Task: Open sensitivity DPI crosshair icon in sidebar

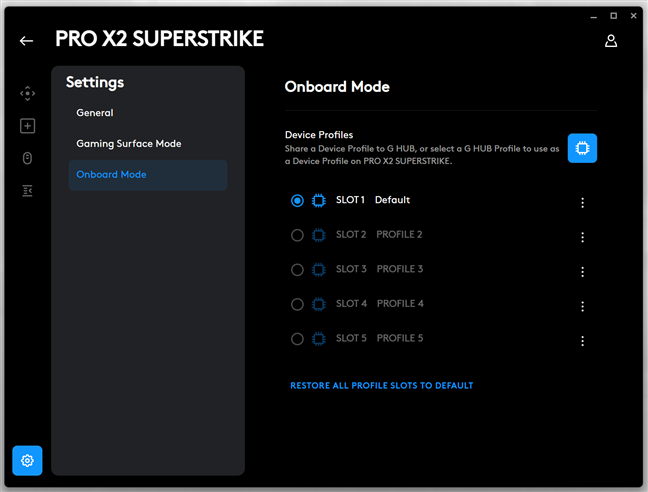Action: pos(27,93)
